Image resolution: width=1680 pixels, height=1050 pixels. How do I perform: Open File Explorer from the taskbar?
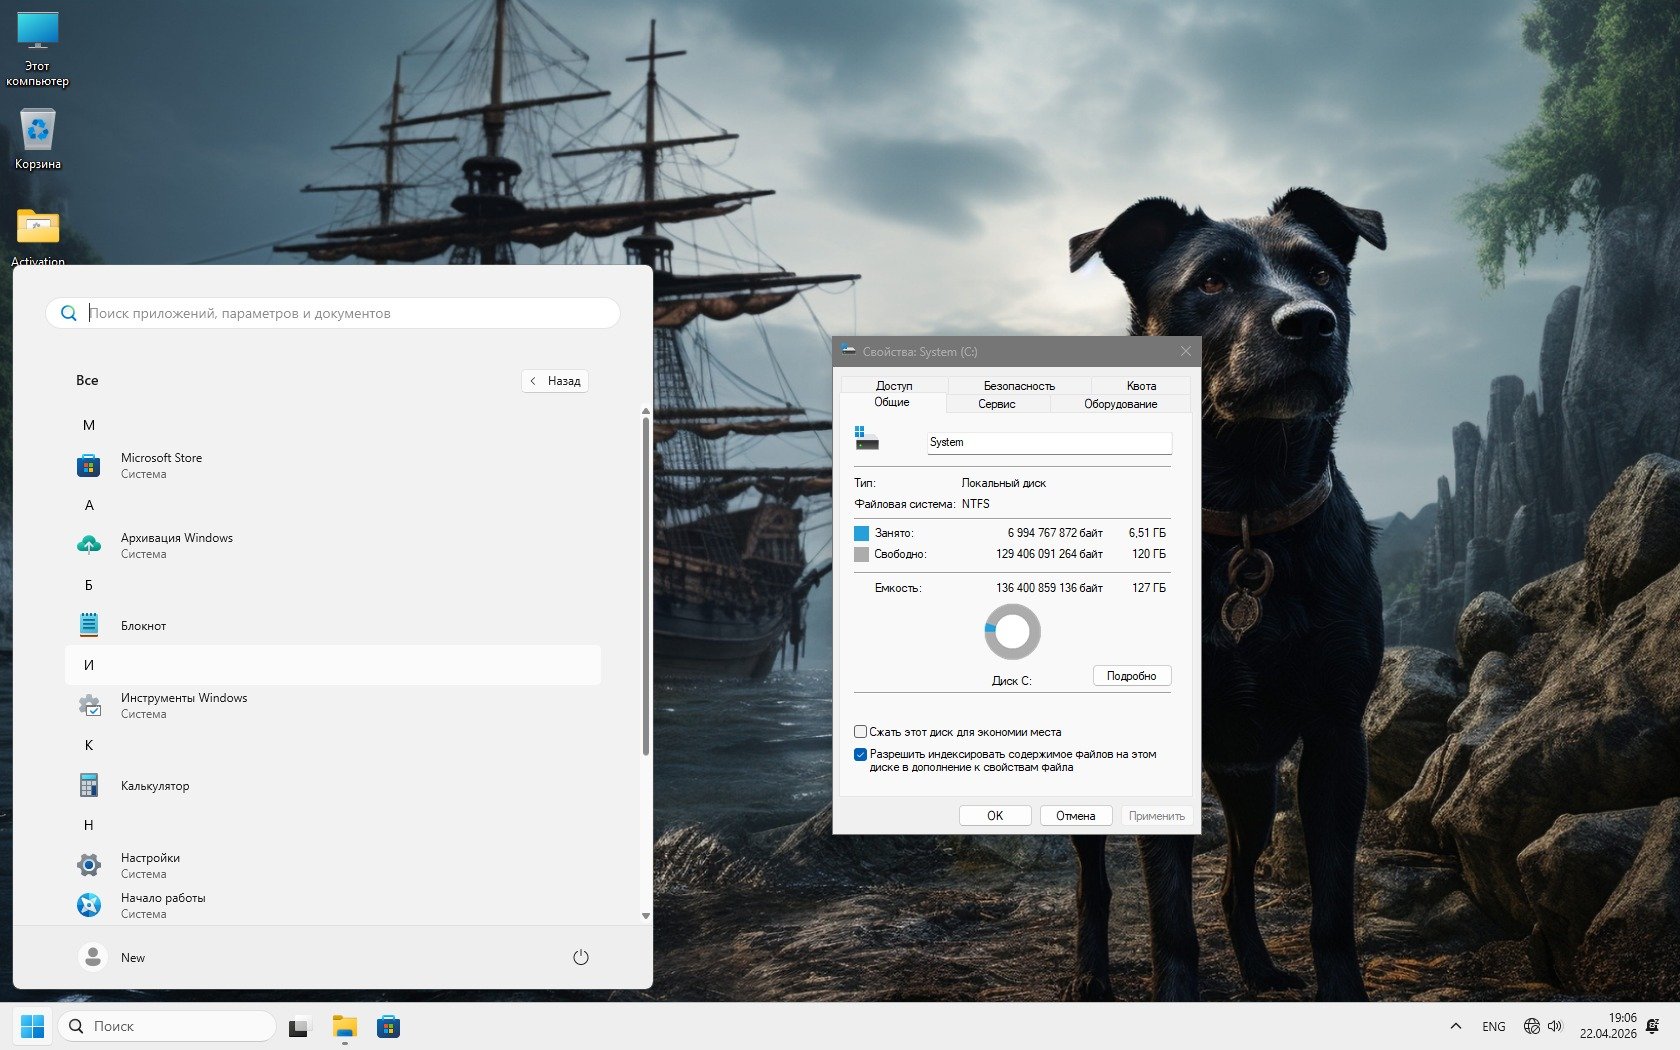[x=344, y=1026]
